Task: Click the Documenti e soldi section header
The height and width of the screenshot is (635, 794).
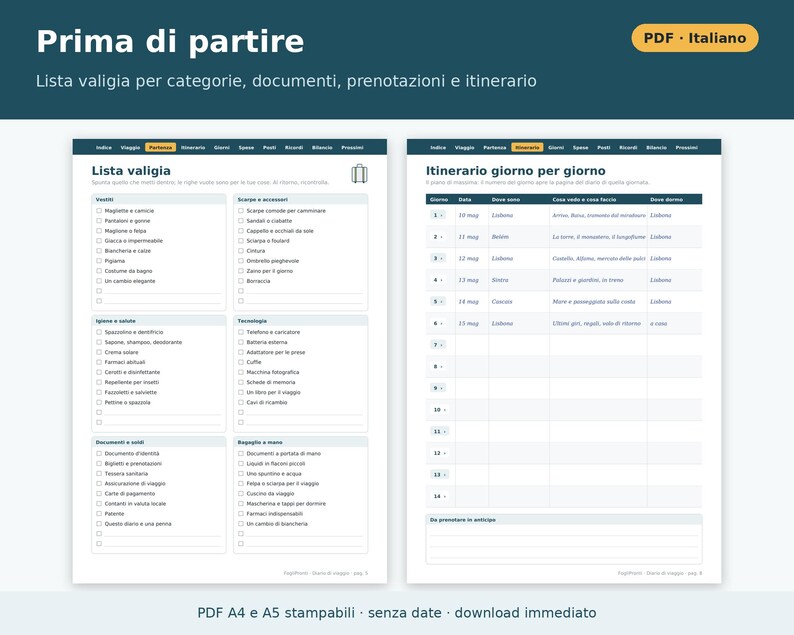Action: pyautogui.click(x=158, y=442)
